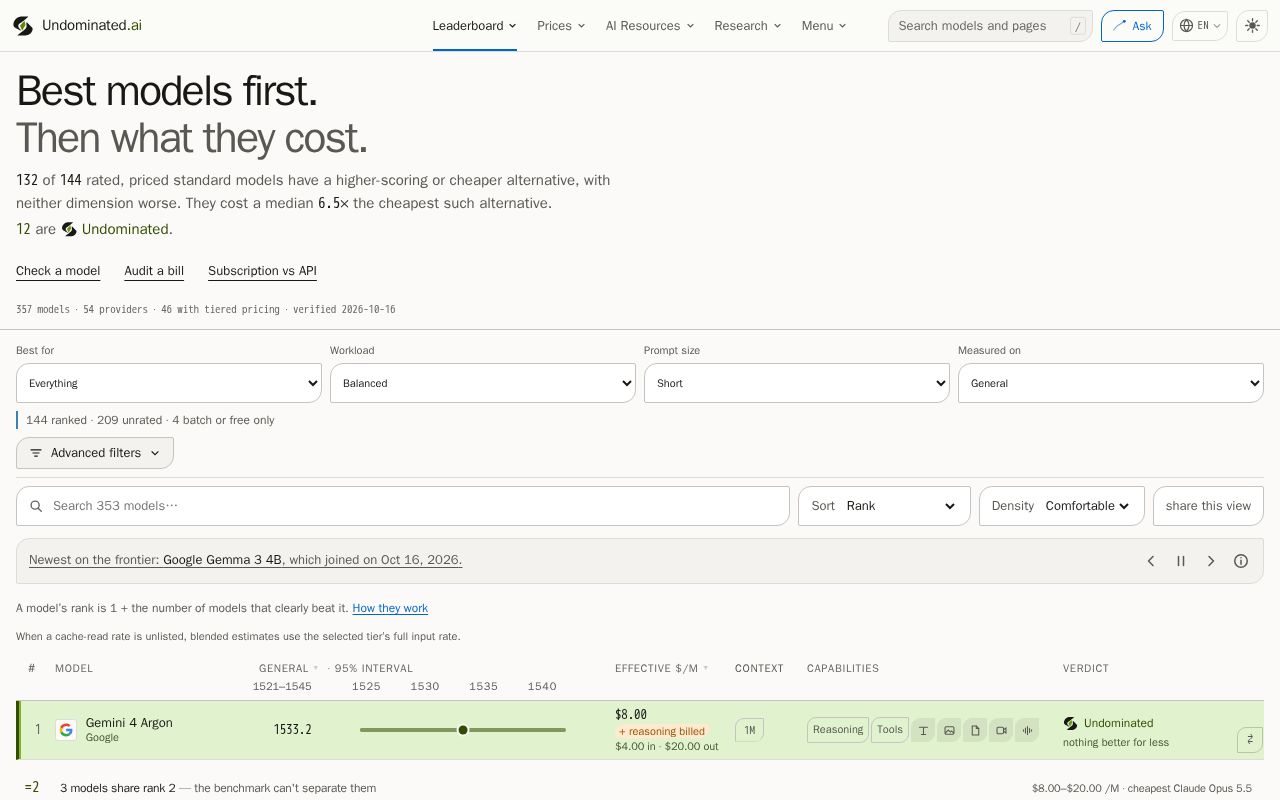This screenshot has height=800, width=1280.
Task: Click the image capability icon for Gemini 4 Argon
Action: [949, 730]
